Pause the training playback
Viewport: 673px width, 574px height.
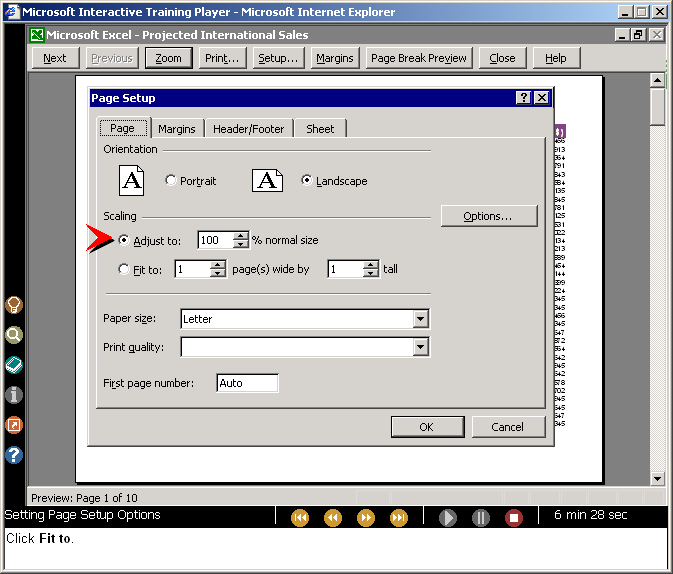(481, 517)
